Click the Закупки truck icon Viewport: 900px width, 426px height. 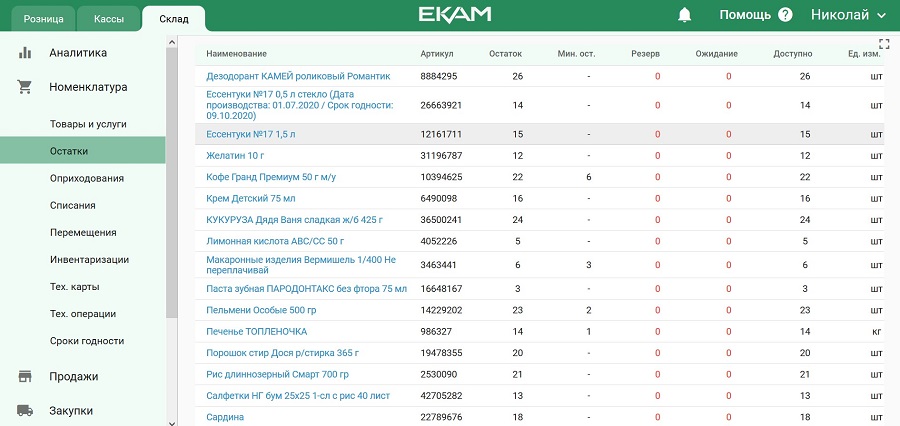pos(25,410)
